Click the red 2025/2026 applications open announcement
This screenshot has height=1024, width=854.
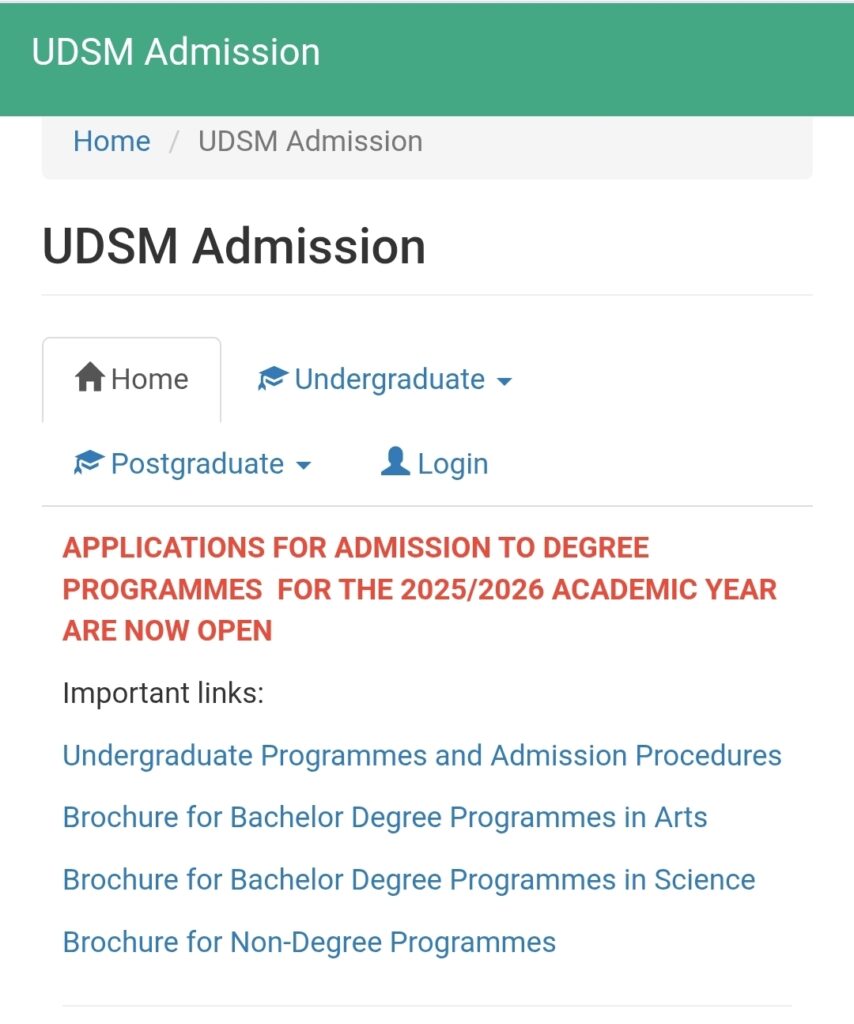pos(419,589)
